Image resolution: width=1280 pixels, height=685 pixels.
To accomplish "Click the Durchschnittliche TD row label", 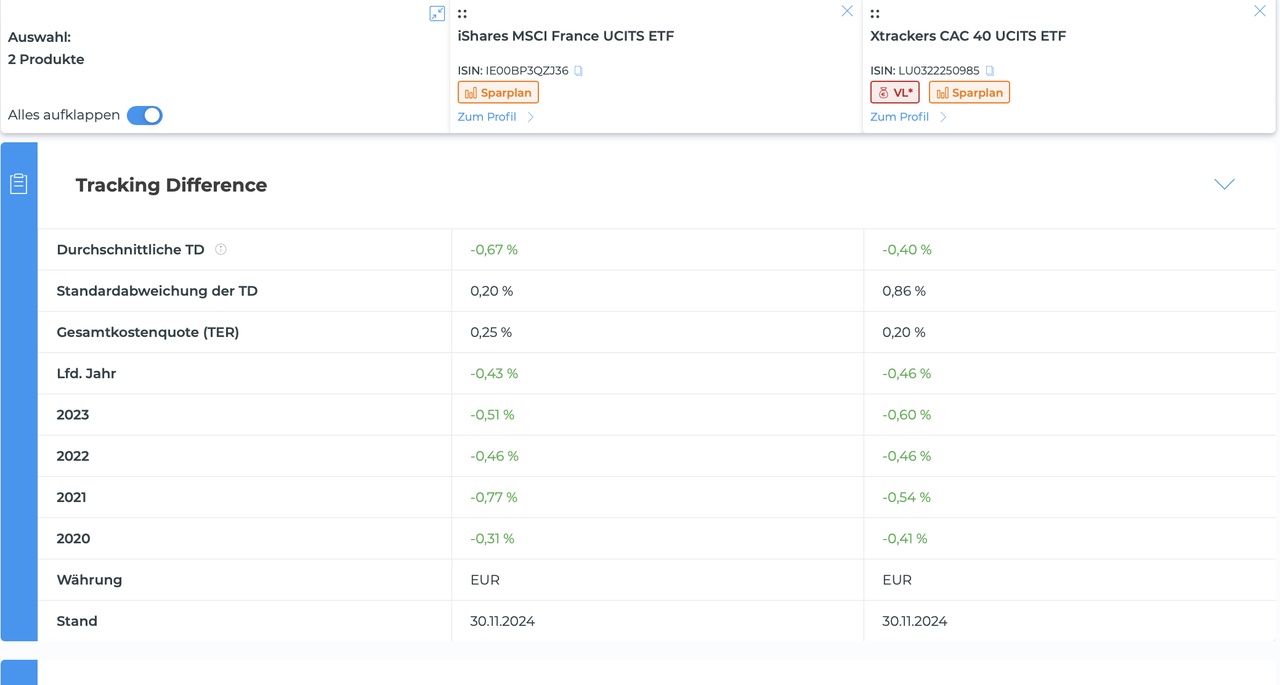I will [x=130, y=249].
